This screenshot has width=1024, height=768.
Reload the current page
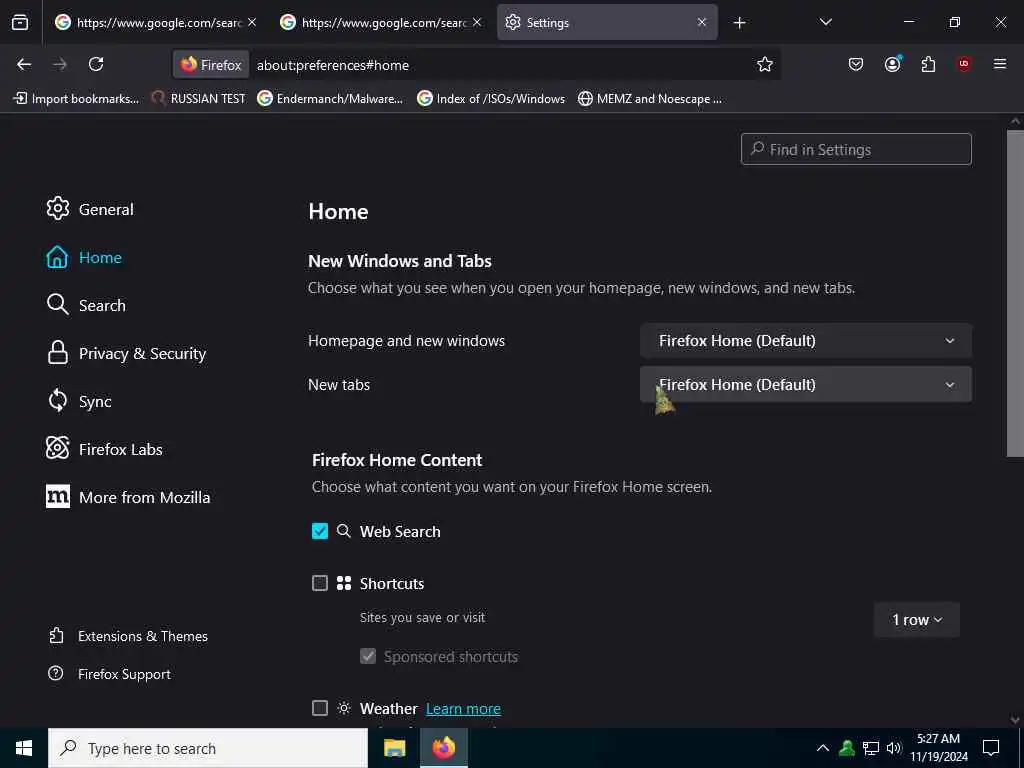[x=96, y=64]
